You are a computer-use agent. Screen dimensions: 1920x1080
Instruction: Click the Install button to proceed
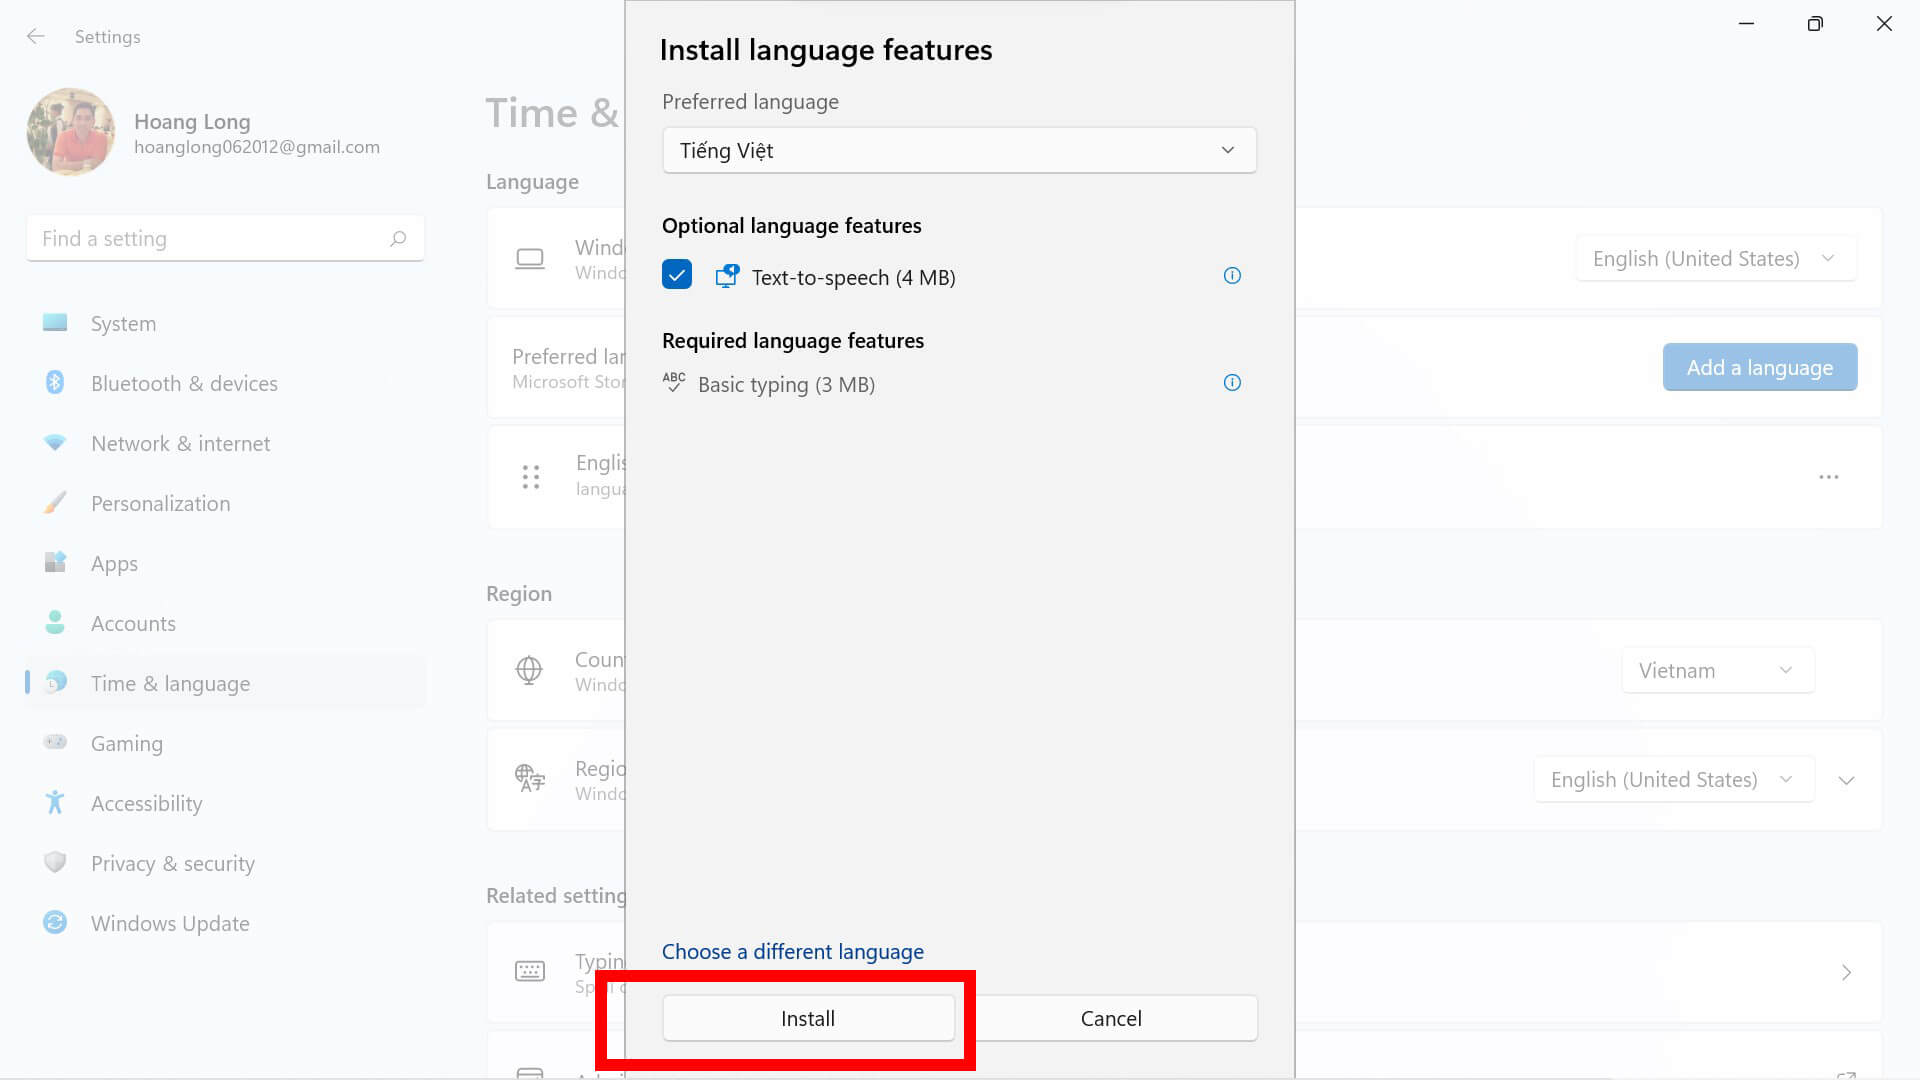808,1018
